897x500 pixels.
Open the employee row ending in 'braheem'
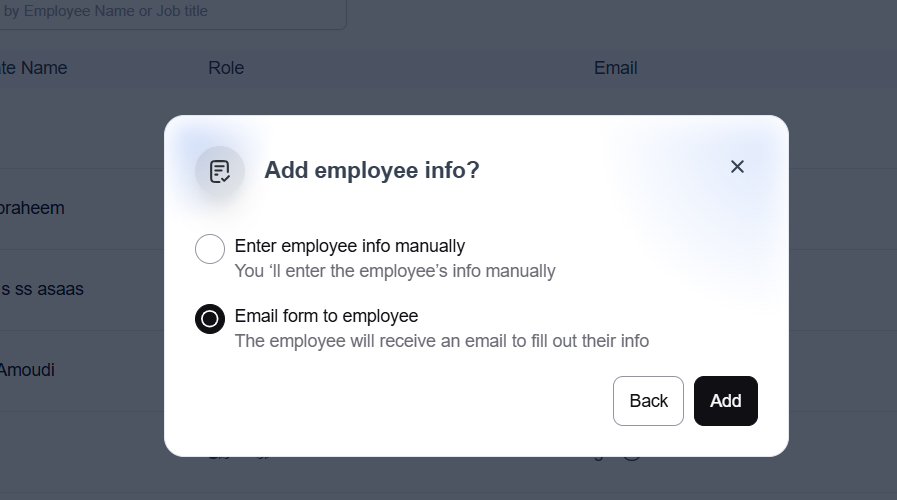coord(32,208)
